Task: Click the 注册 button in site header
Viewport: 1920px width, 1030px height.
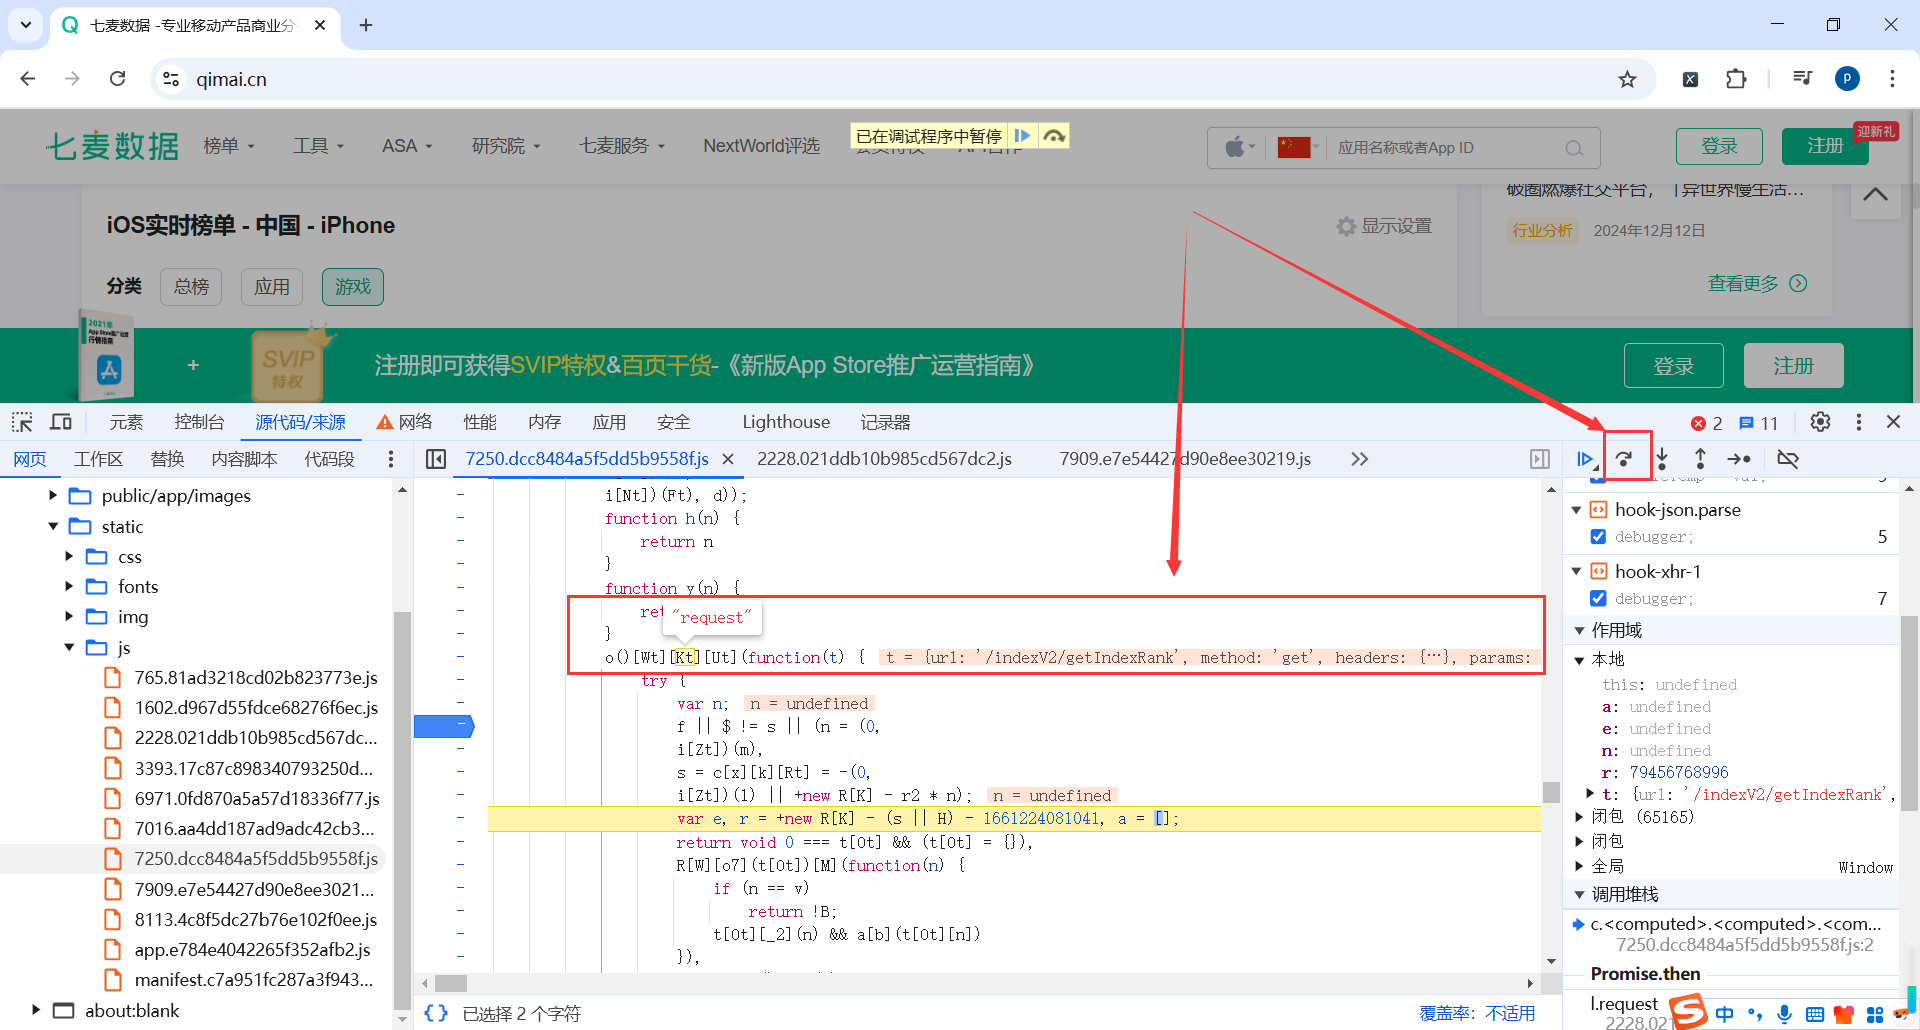Action: coord(1825,146)
